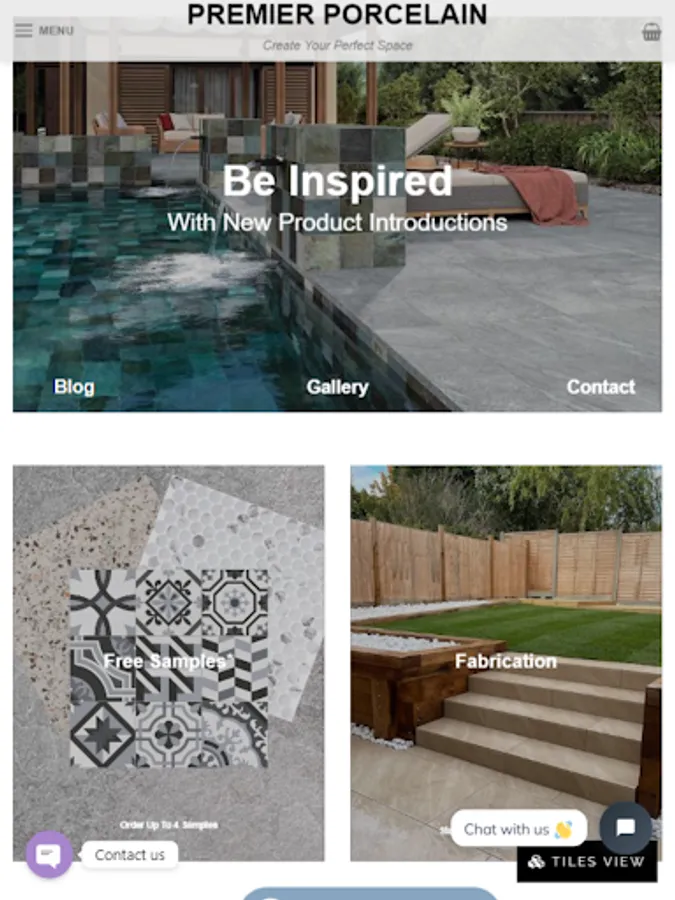Click the MENU label in header

pyautogui.click(x=56, y=31)
